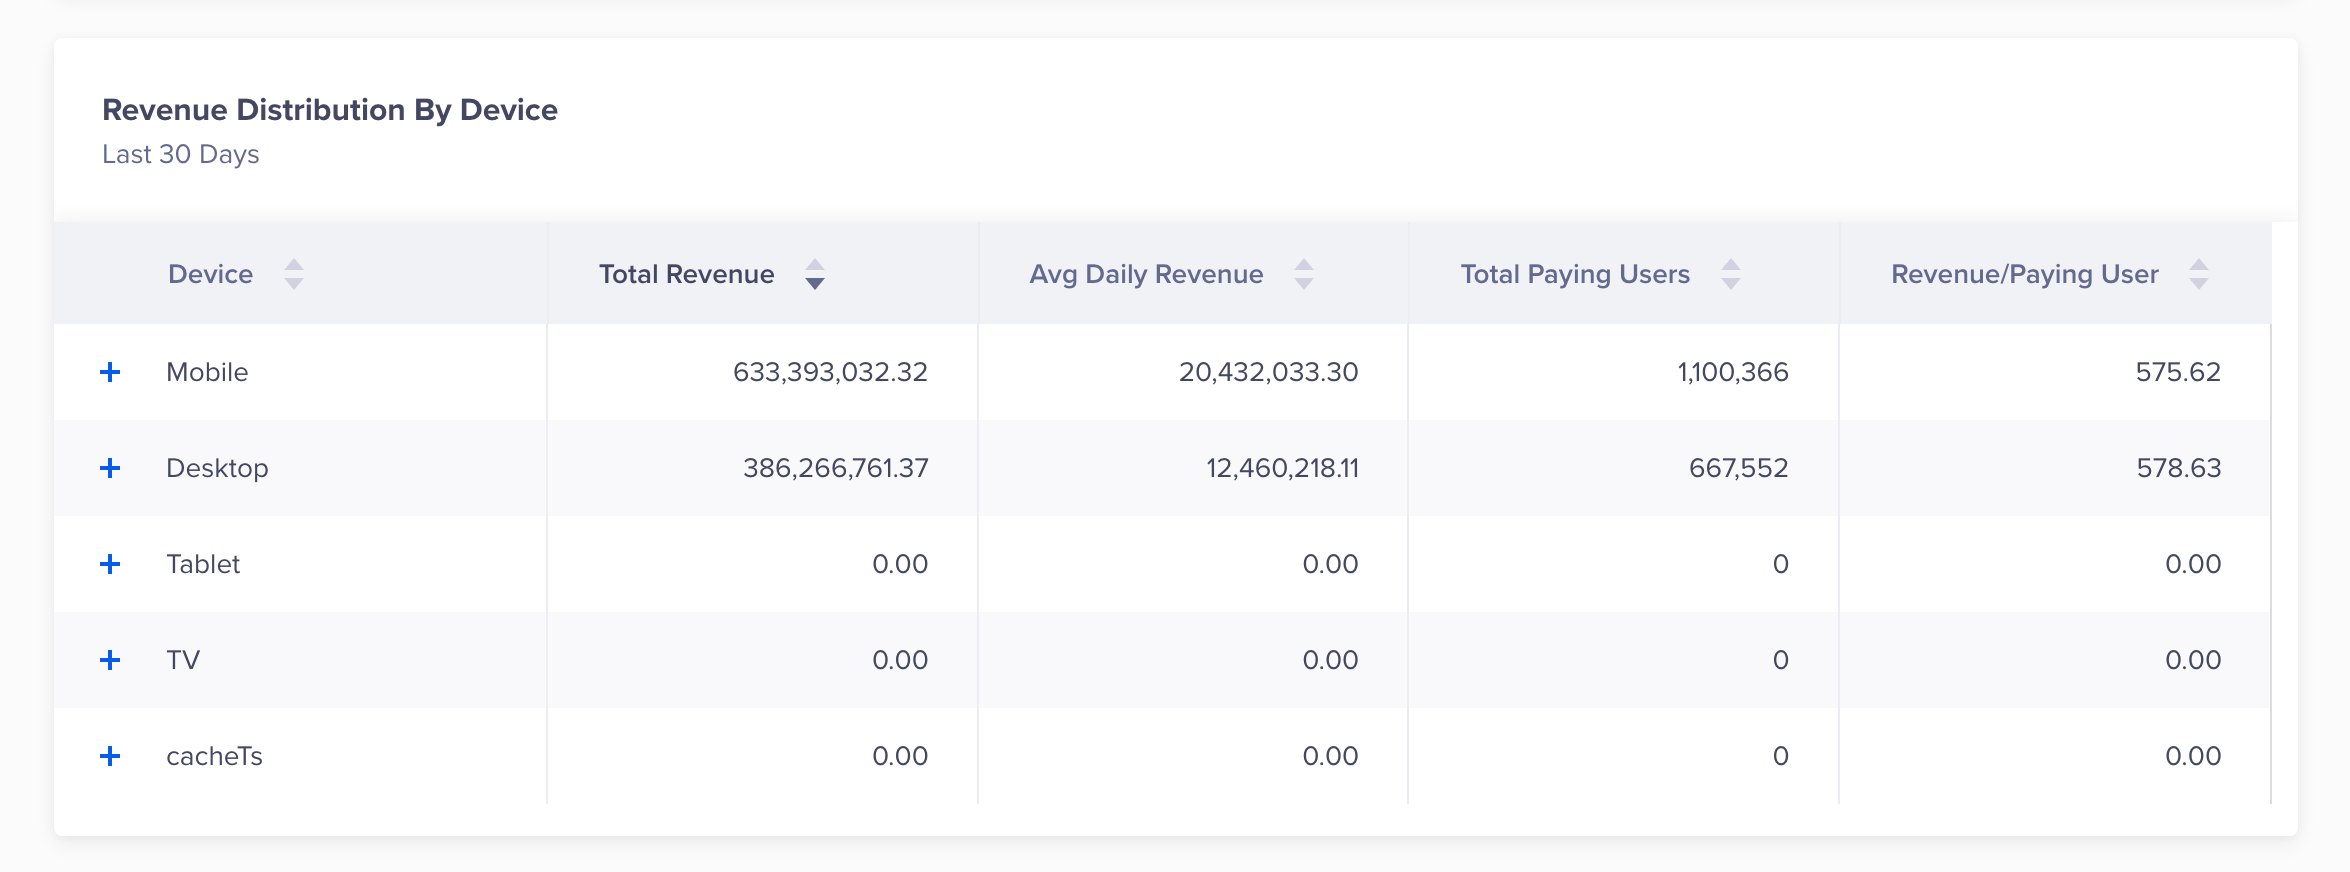Click Avg Daily Revenue sort arrows
The height and width of the screenshot is (872, 2350).
[1303, 274]
